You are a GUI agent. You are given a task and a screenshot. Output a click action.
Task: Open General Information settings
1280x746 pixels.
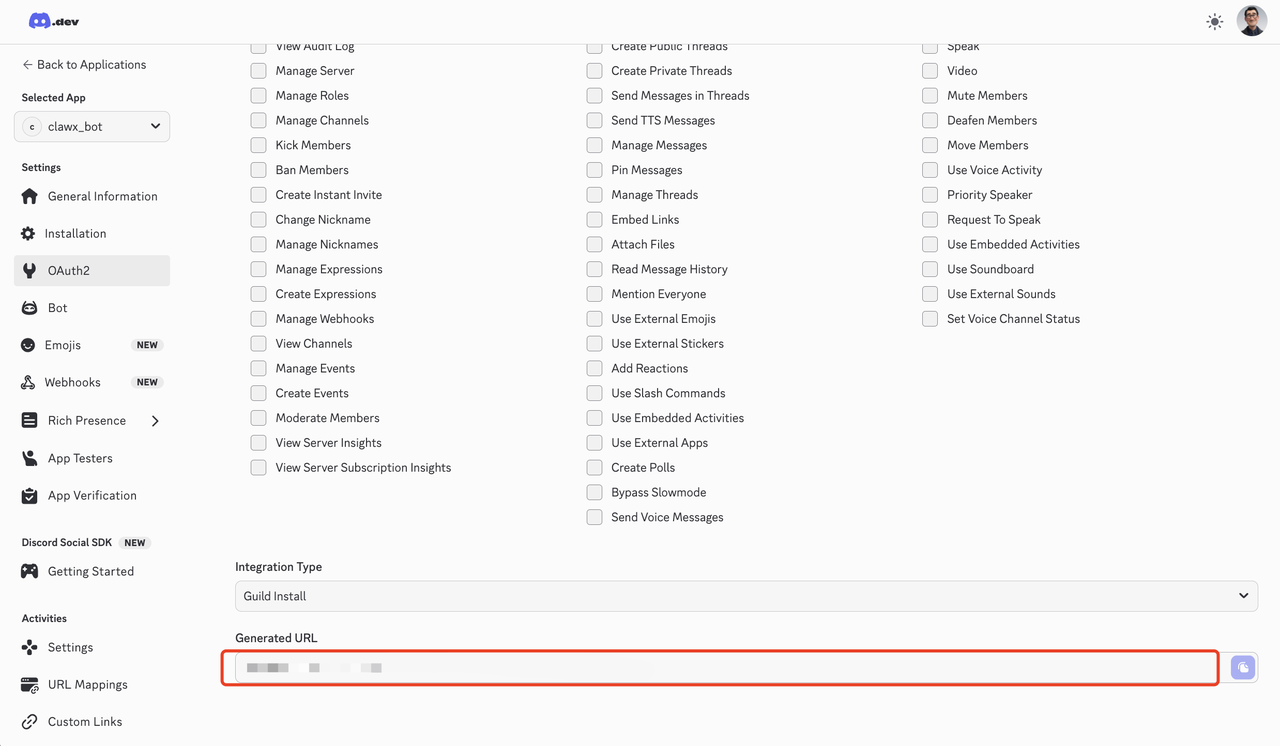[x=100, y=196]
